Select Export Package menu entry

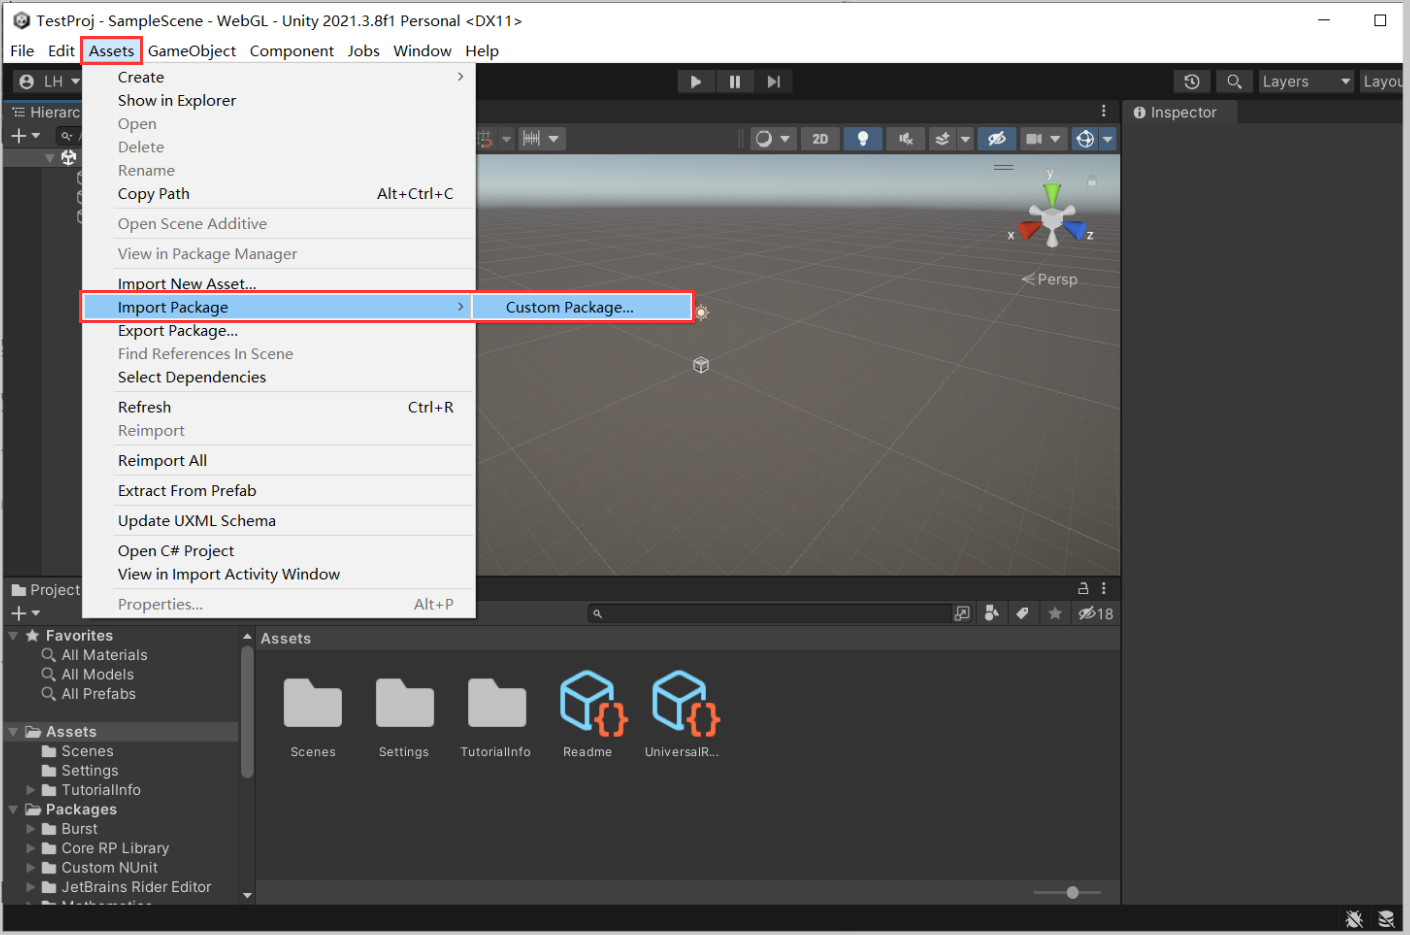coord(278,331)
